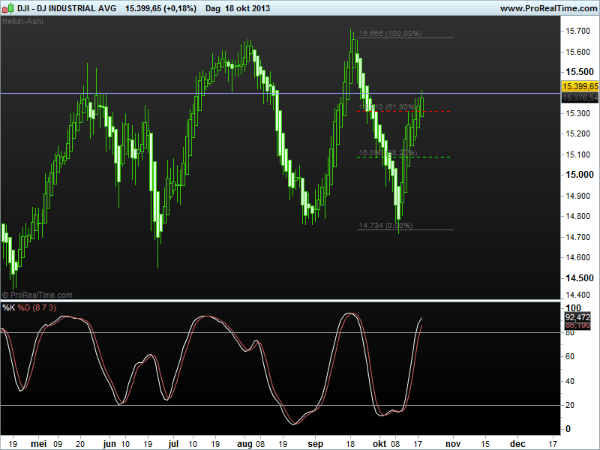Click the sep label on time axis
Viewport: 600px width, 450px height.
click(x=315, y=444)
